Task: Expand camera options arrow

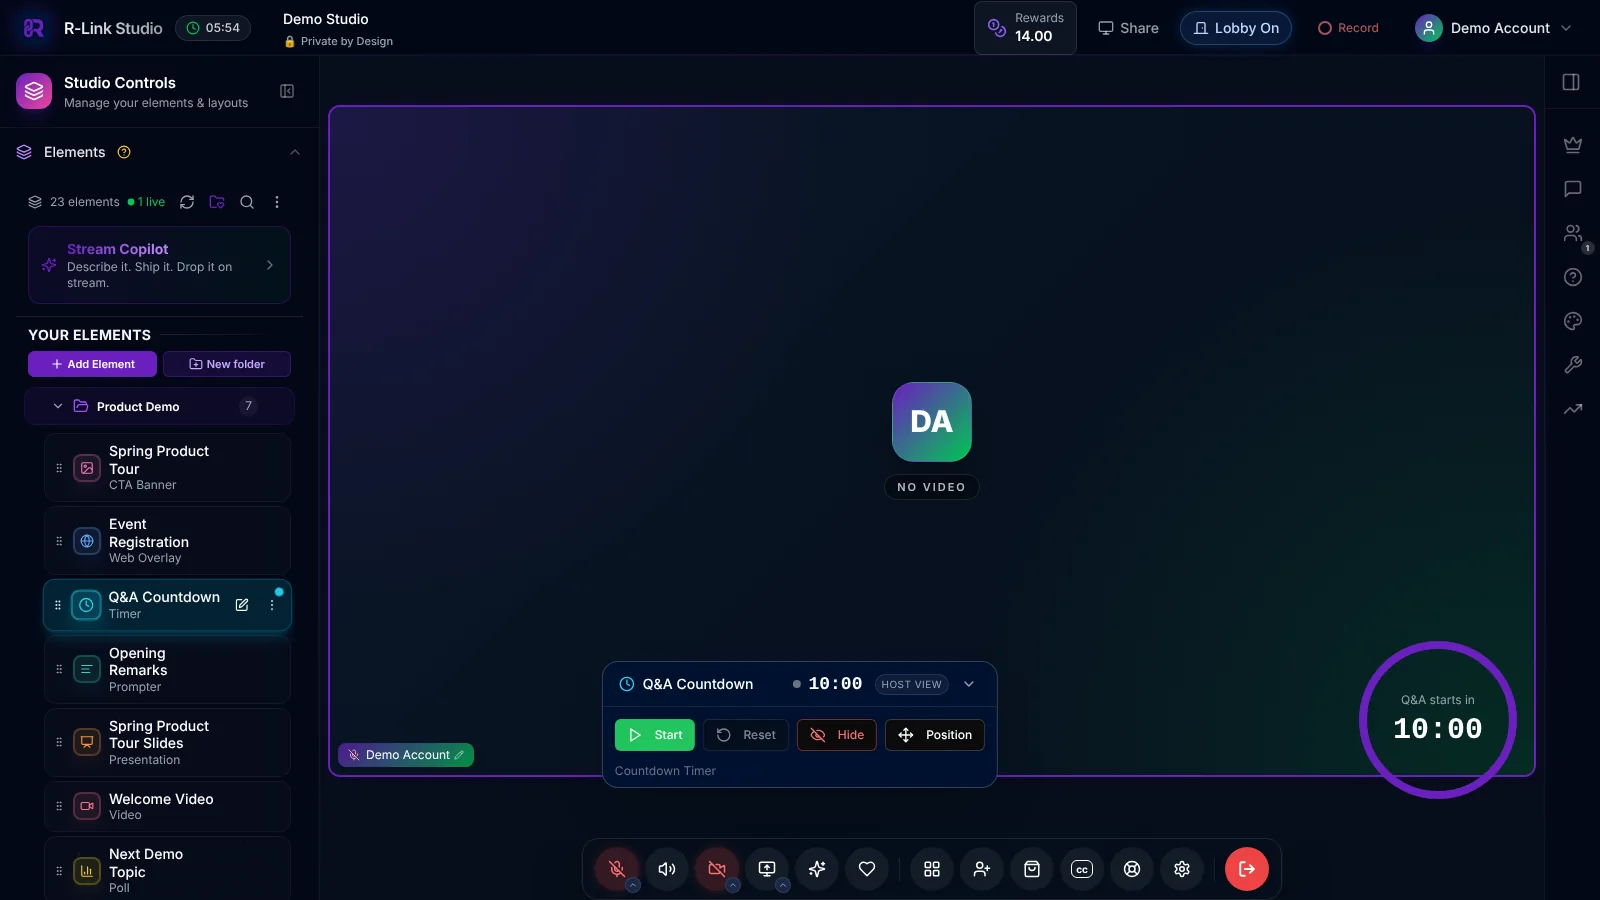Action: [733, 885]
